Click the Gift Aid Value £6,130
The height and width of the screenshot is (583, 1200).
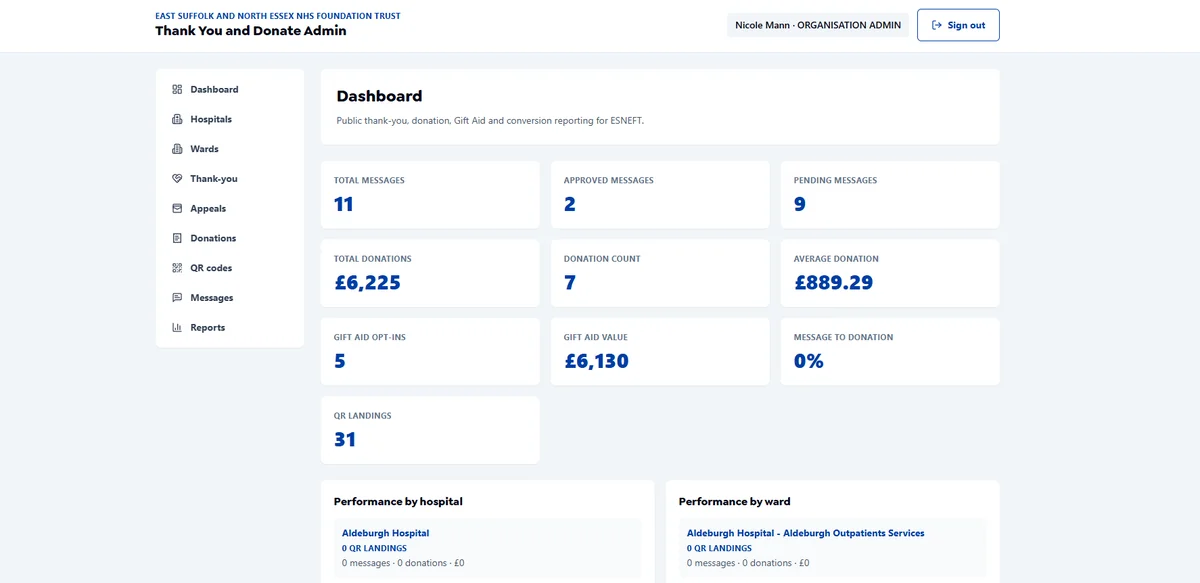tap(596, 361)
